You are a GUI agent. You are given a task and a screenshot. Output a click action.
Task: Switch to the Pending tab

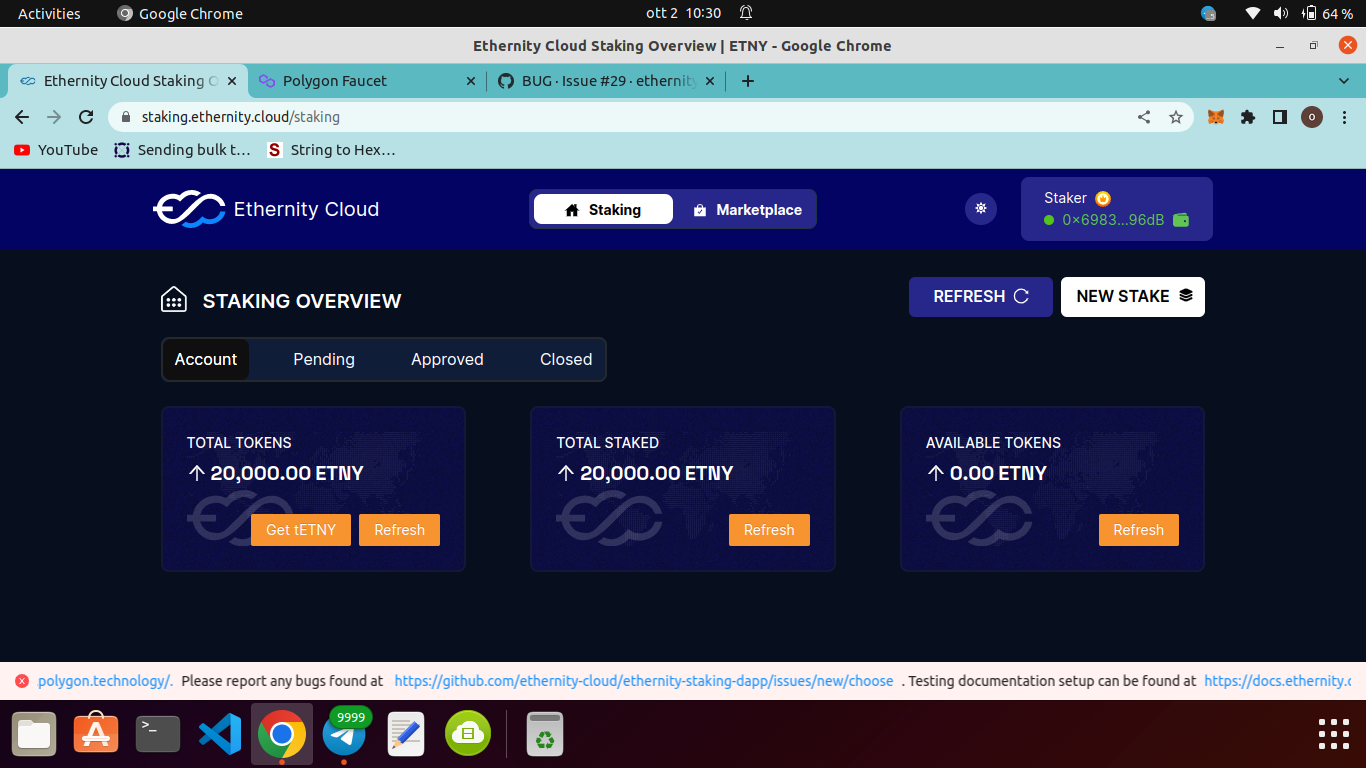coord(323,359)
